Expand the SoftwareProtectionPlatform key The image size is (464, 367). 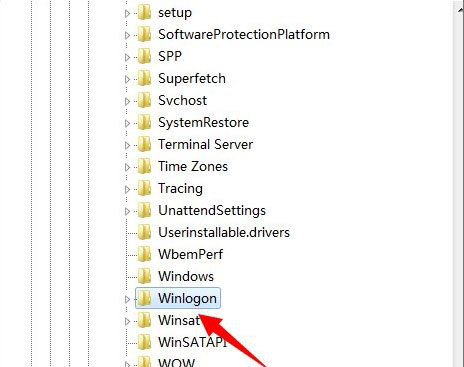127,35
